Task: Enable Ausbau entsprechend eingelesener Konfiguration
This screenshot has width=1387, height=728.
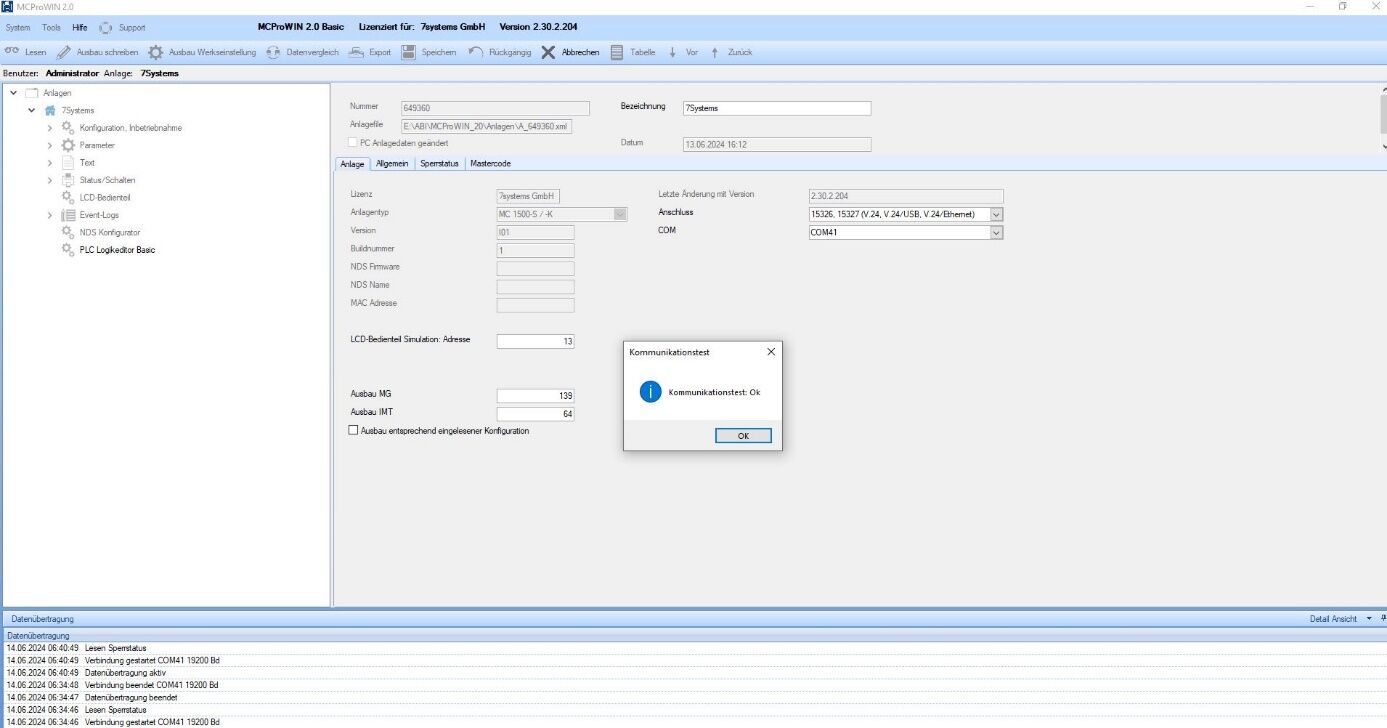Action: pyautogui.click(x=353, y=431)
